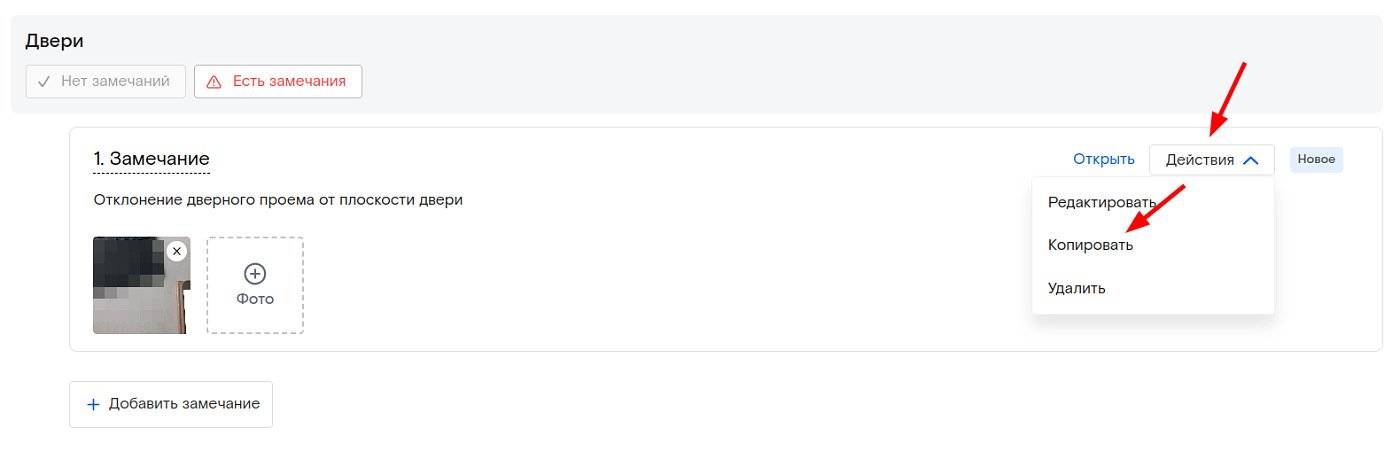Open the Действия dropdown

coord(1212,160)
